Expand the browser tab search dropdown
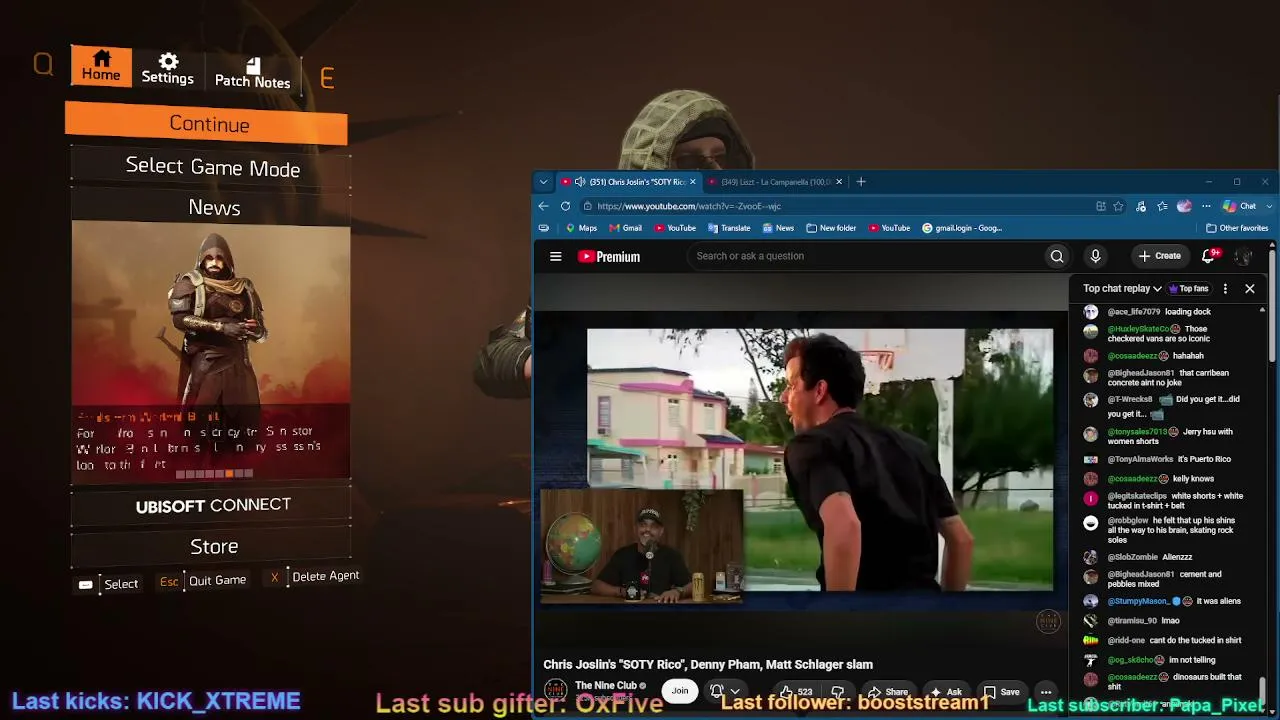Screen dimensions: 1280x720 coord(543,182)
